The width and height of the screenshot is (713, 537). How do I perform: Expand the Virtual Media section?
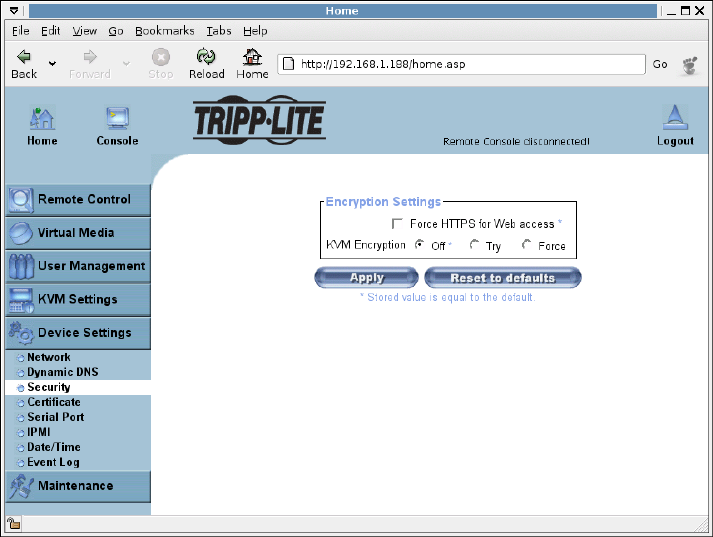tap(78, 233)
